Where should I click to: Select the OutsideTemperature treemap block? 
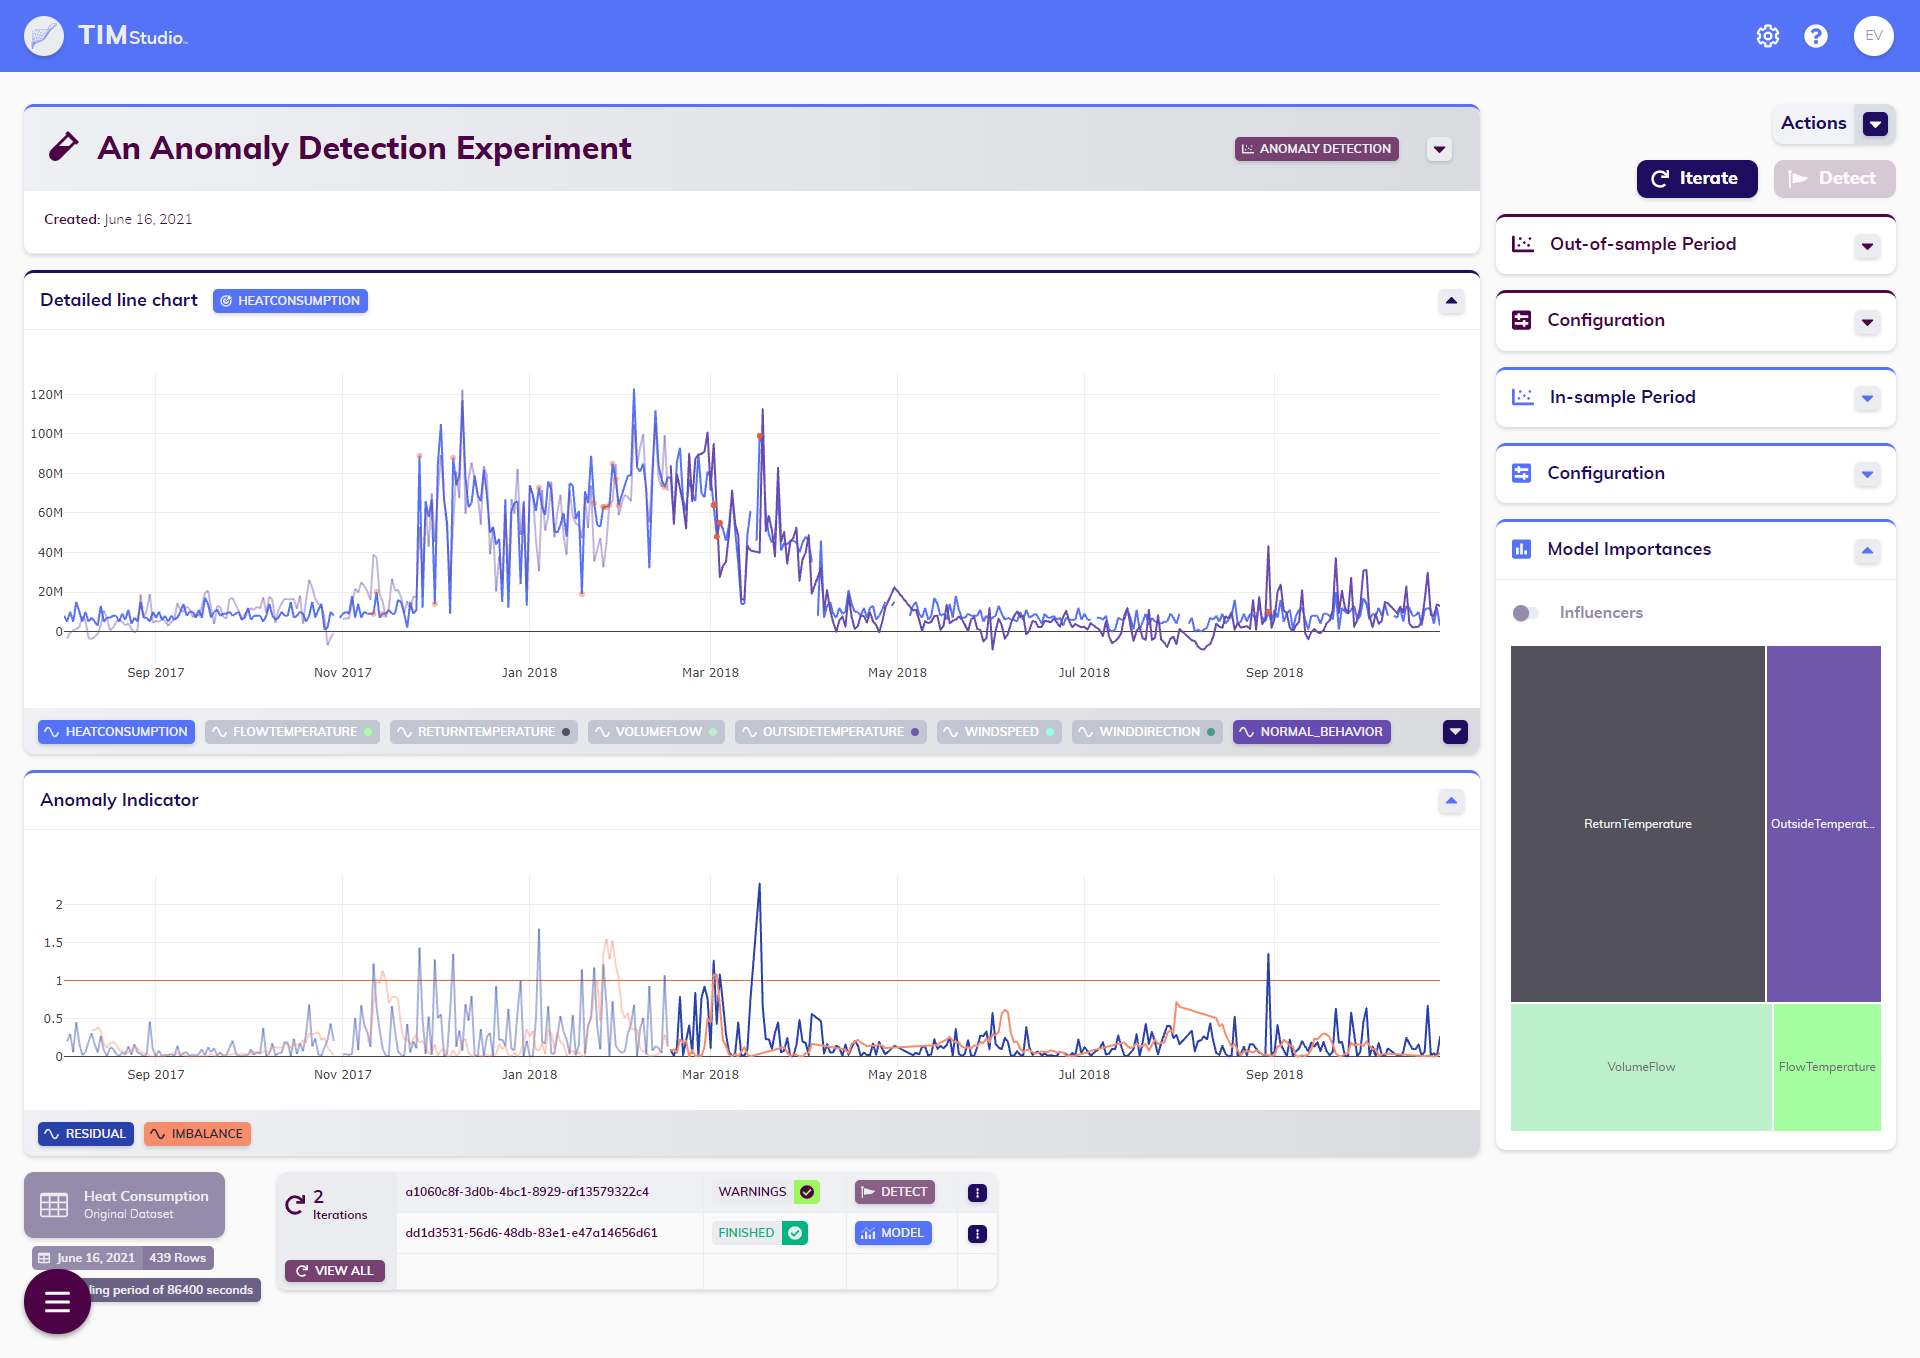[1823, 824]
